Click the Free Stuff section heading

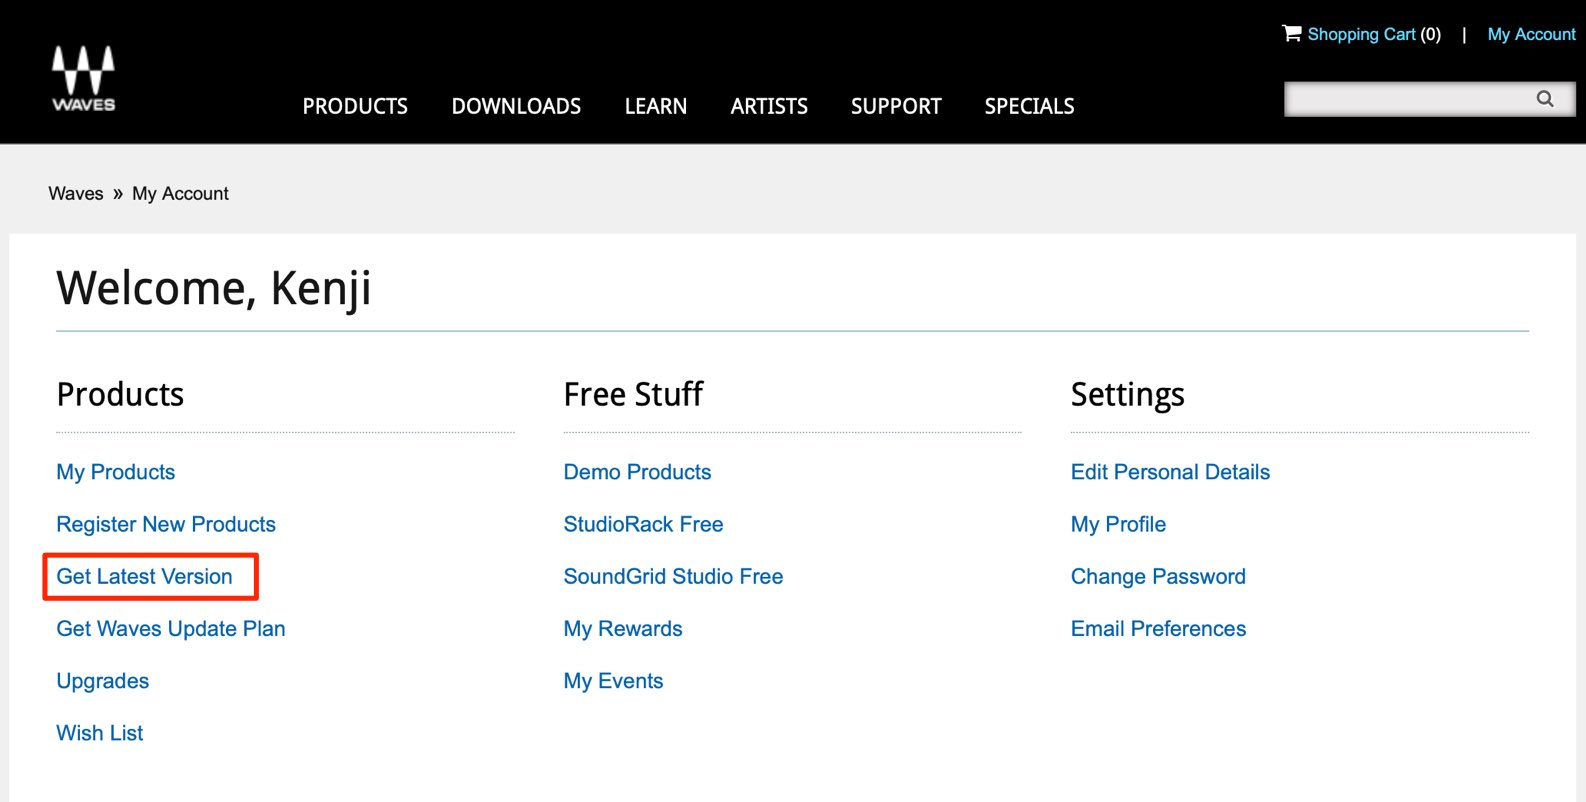tap(633, 394)
